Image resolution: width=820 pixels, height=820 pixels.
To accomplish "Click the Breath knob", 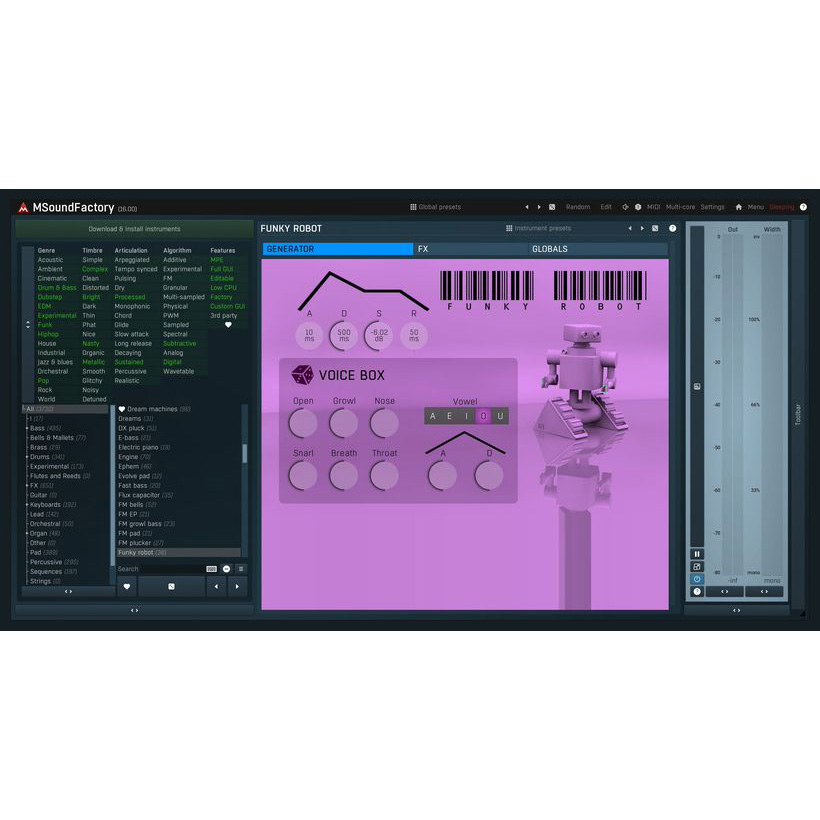I will coord(344,475).
